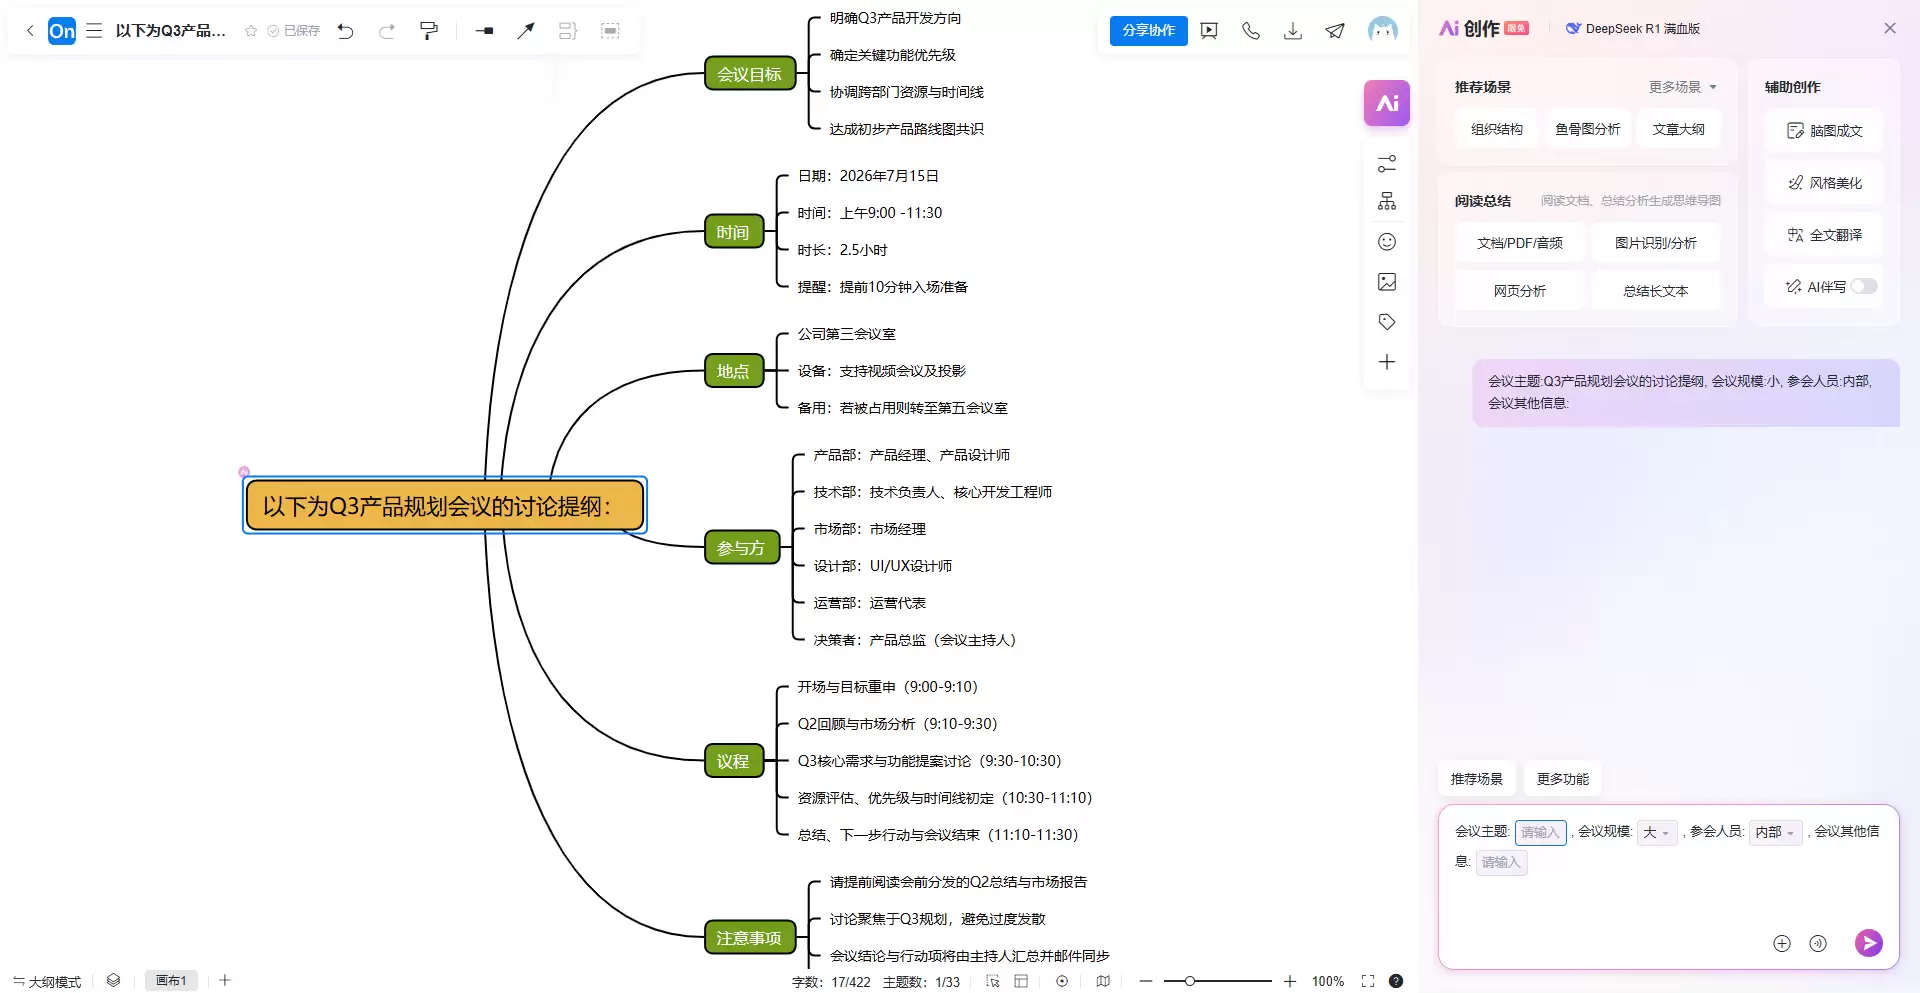This screenshot has width=1920, height=993.
Task: Toggle the AI伴写 switch
Action: click(1863, 286)
